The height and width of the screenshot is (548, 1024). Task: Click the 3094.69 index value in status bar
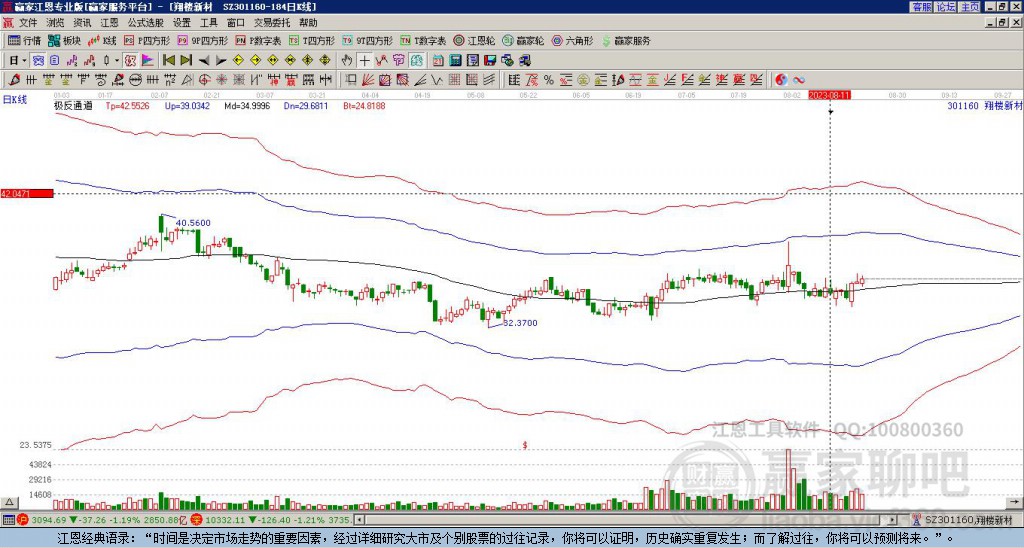click(49, 520)
